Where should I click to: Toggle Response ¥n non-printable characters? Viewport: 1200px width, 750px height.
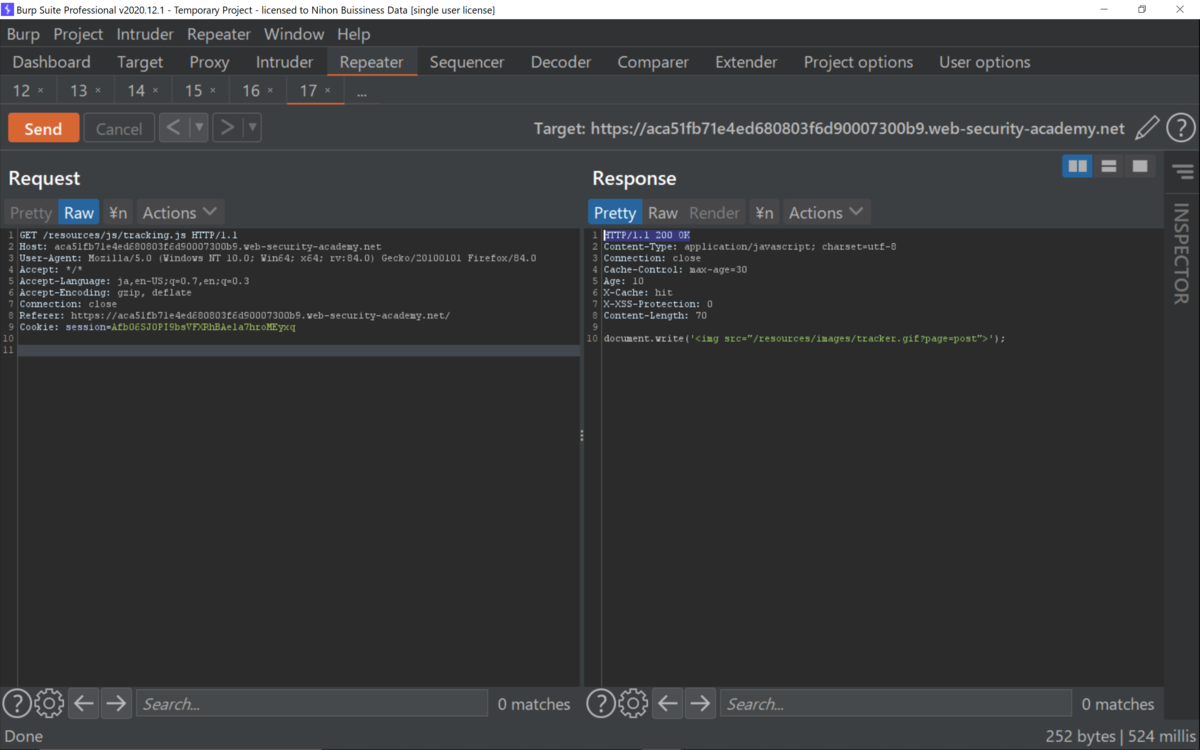[x=764, y=212]
